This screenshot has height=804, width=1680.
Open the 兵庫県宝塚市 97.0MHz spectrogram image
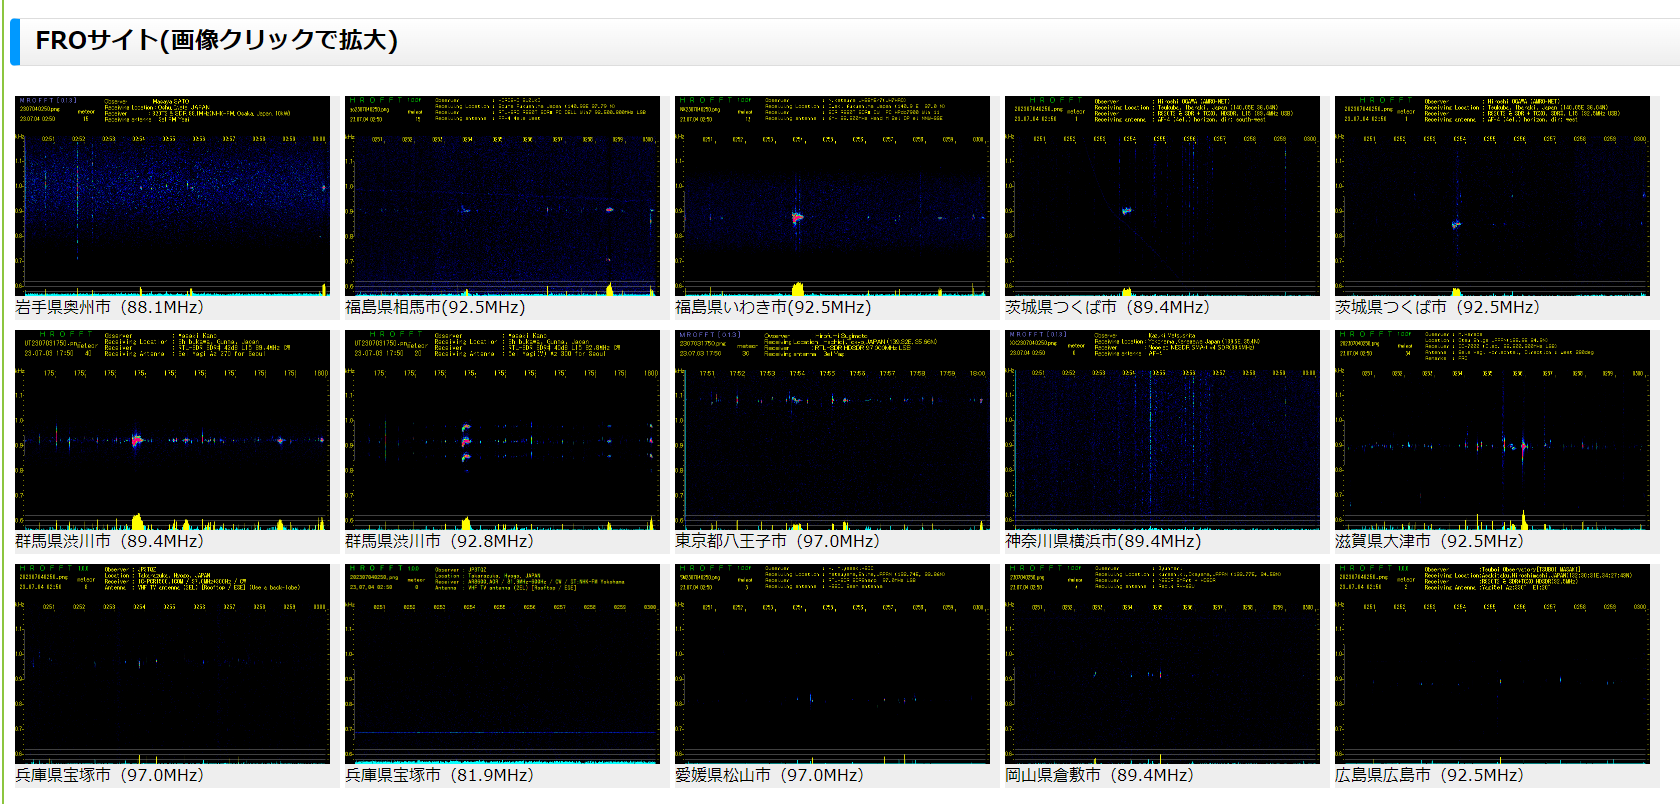tap(172, 664)
